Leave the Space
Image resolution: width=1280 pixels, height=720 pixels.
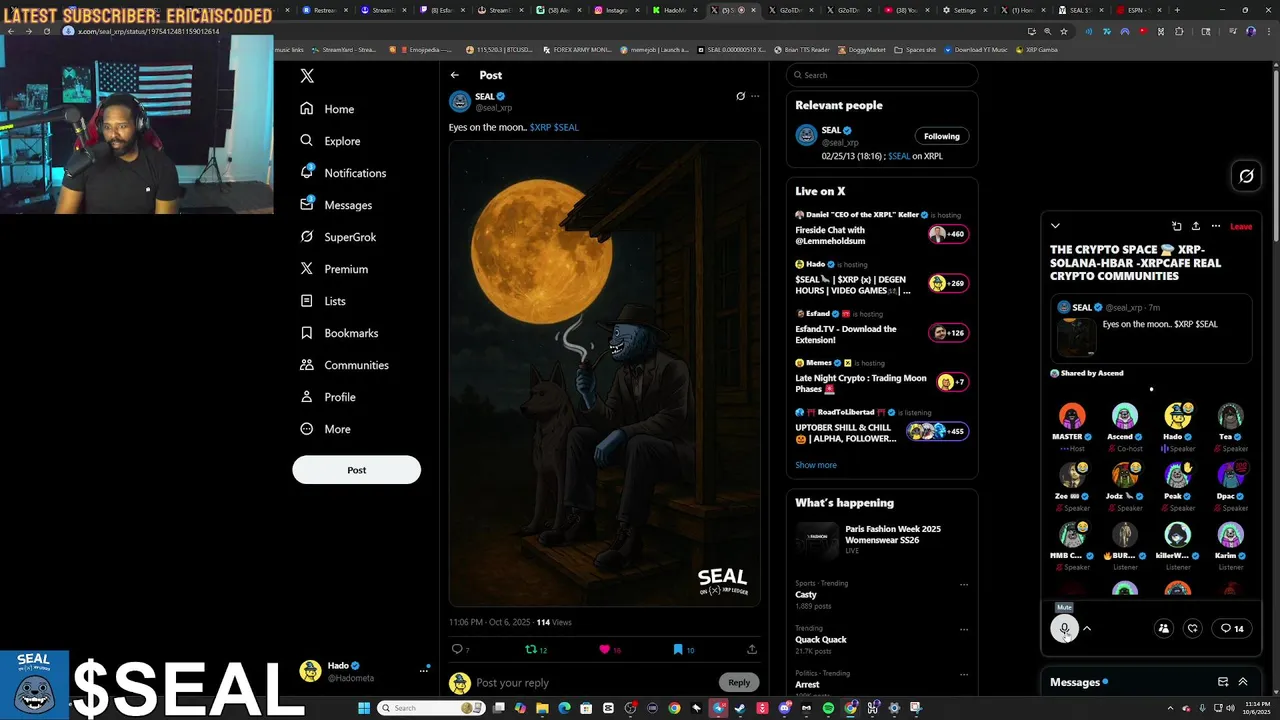tap(1241, 226)
